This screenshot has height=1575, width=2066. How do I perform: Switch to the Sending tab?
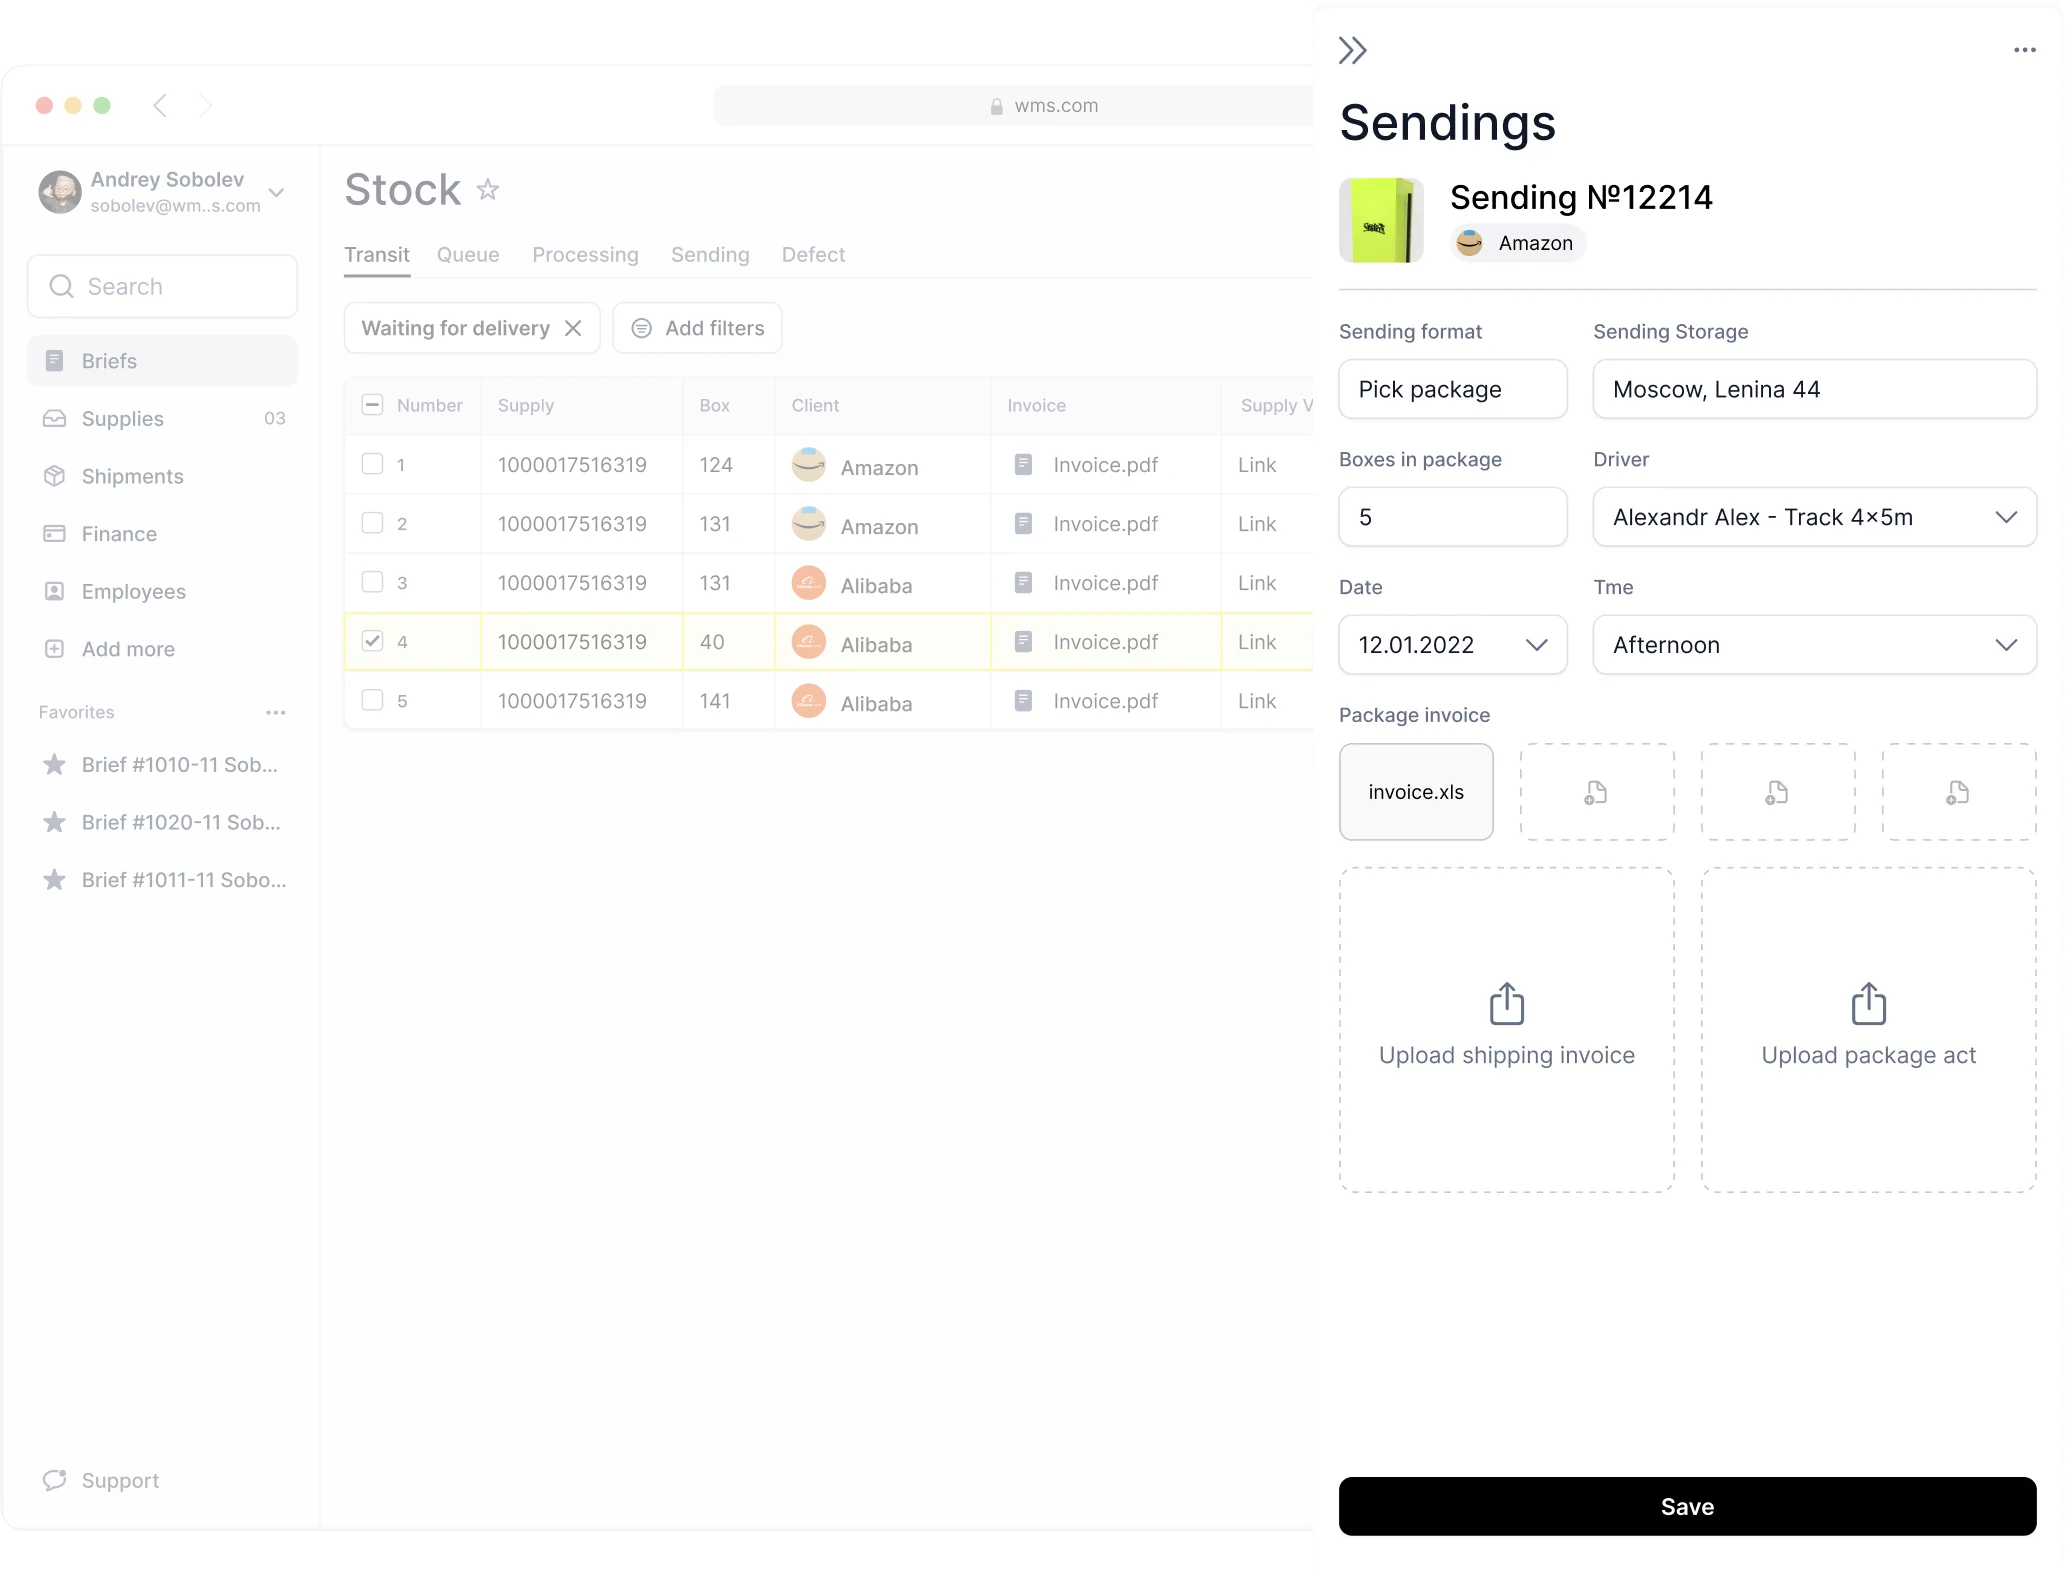(x=710, y=255)
